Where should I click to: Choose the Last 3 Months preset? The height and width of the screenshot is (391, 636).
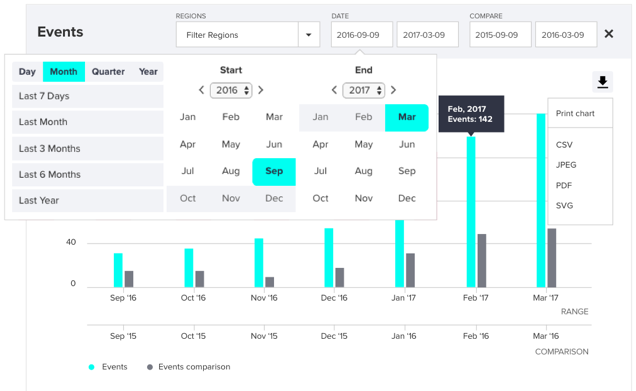[x=88, y=148]
